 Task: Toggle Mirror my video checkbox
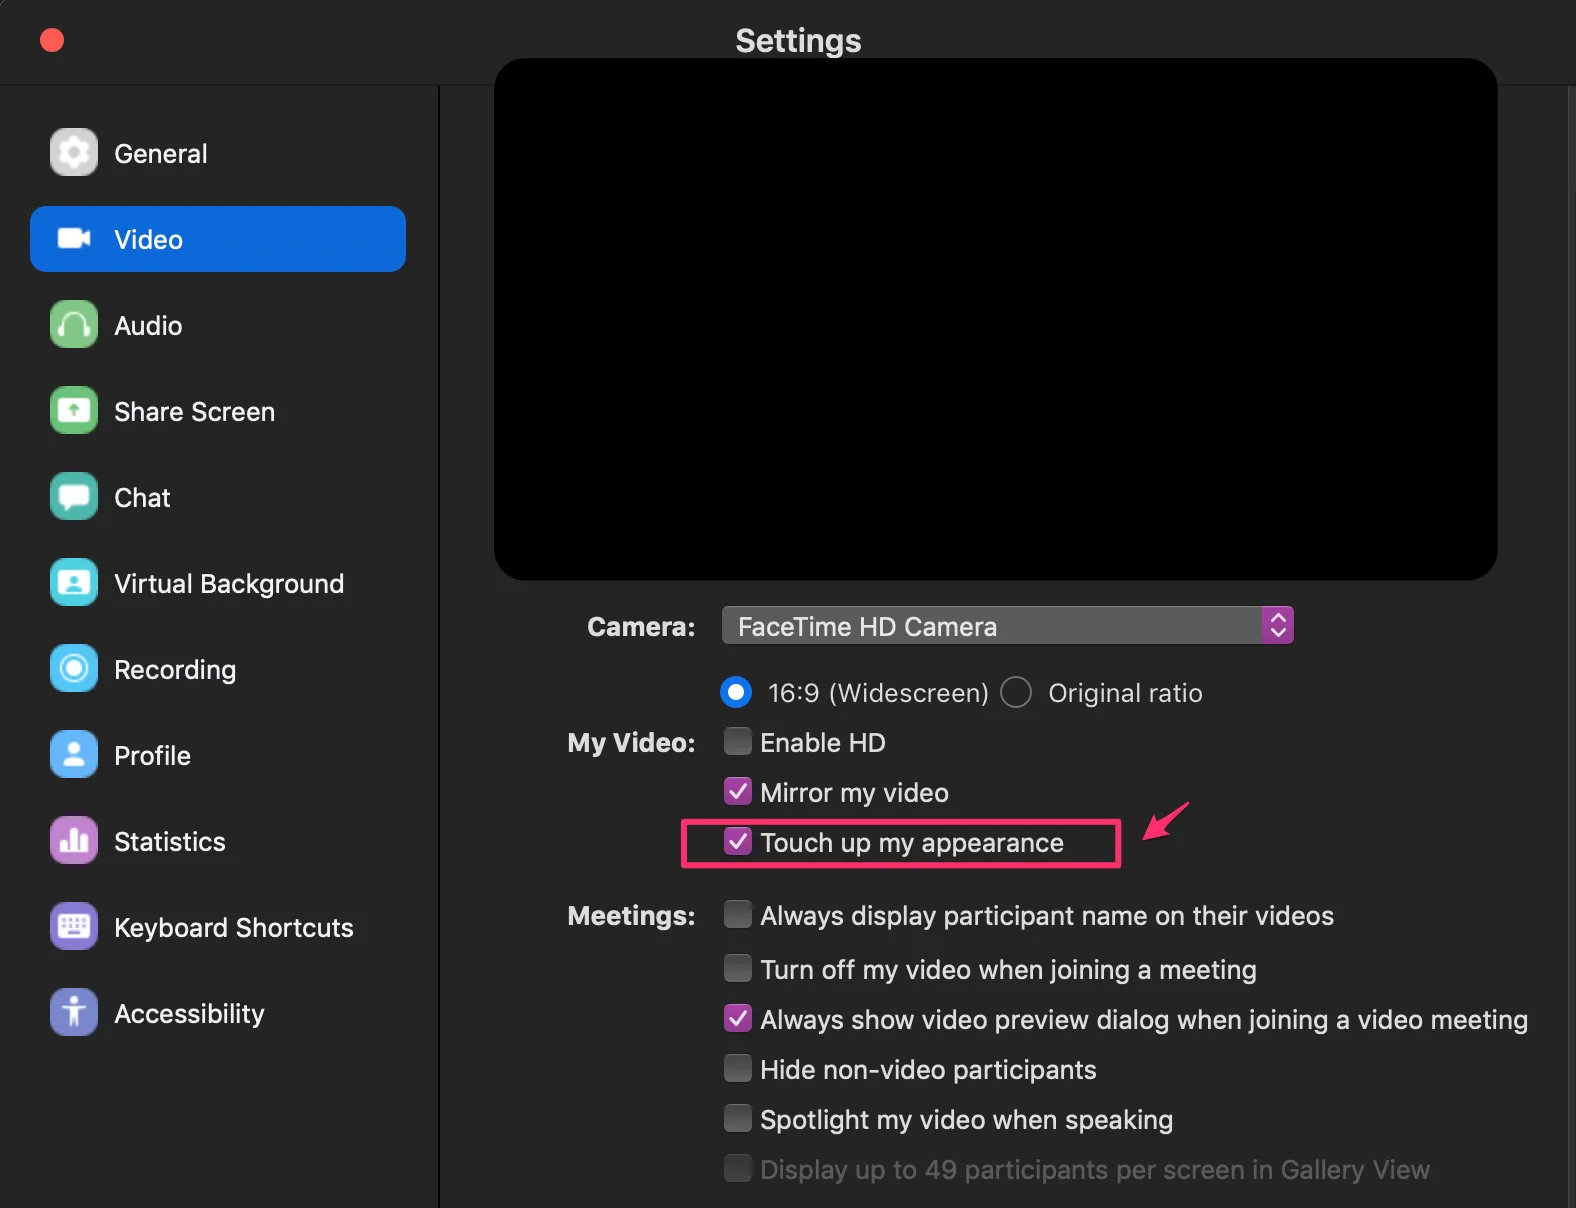click(x=738, y=791)
